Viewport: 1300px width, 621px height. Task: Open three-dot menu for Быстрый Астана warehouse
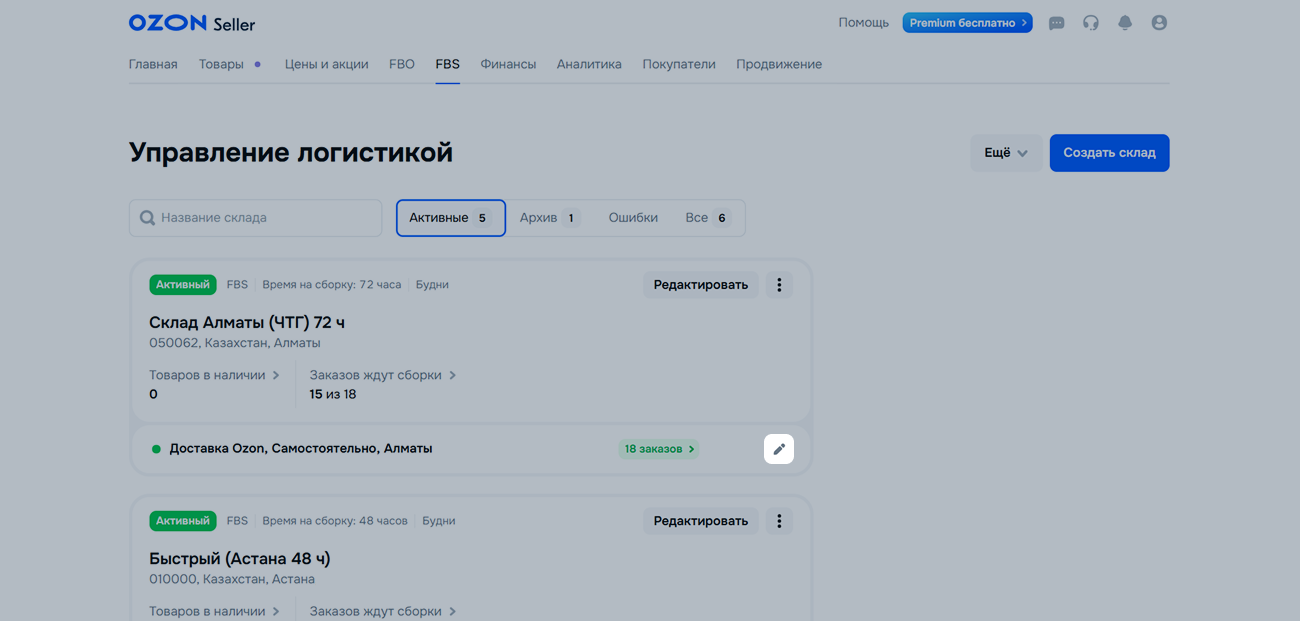click(779, 521)
